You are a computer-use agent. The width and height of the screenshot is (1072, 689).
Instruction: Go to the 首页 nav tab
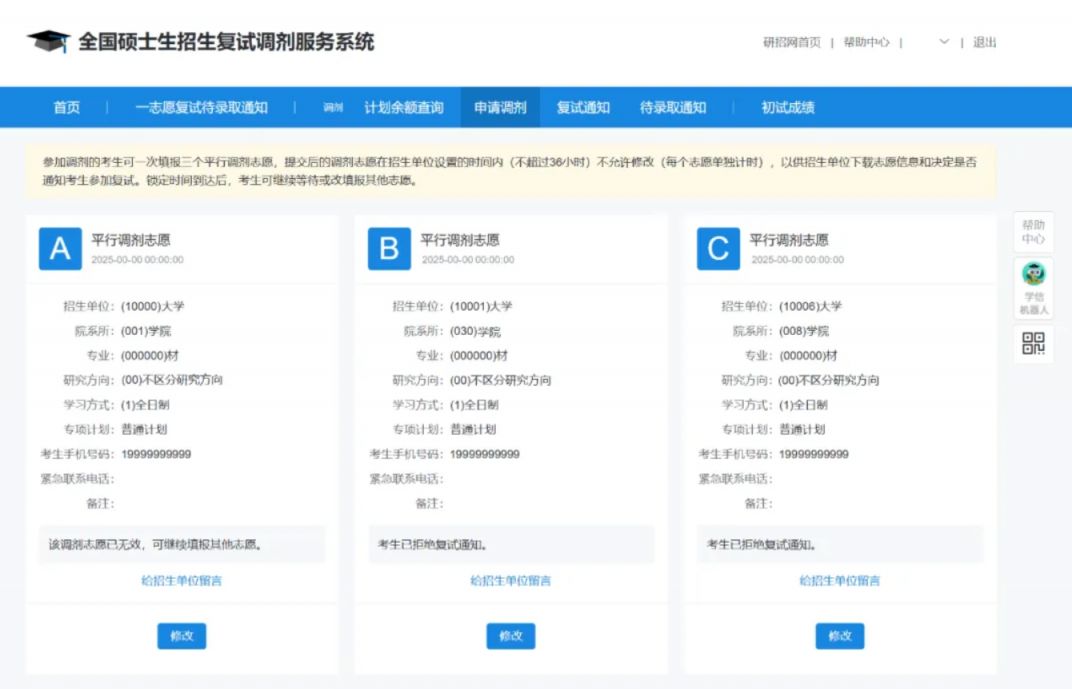coord(67,107)
